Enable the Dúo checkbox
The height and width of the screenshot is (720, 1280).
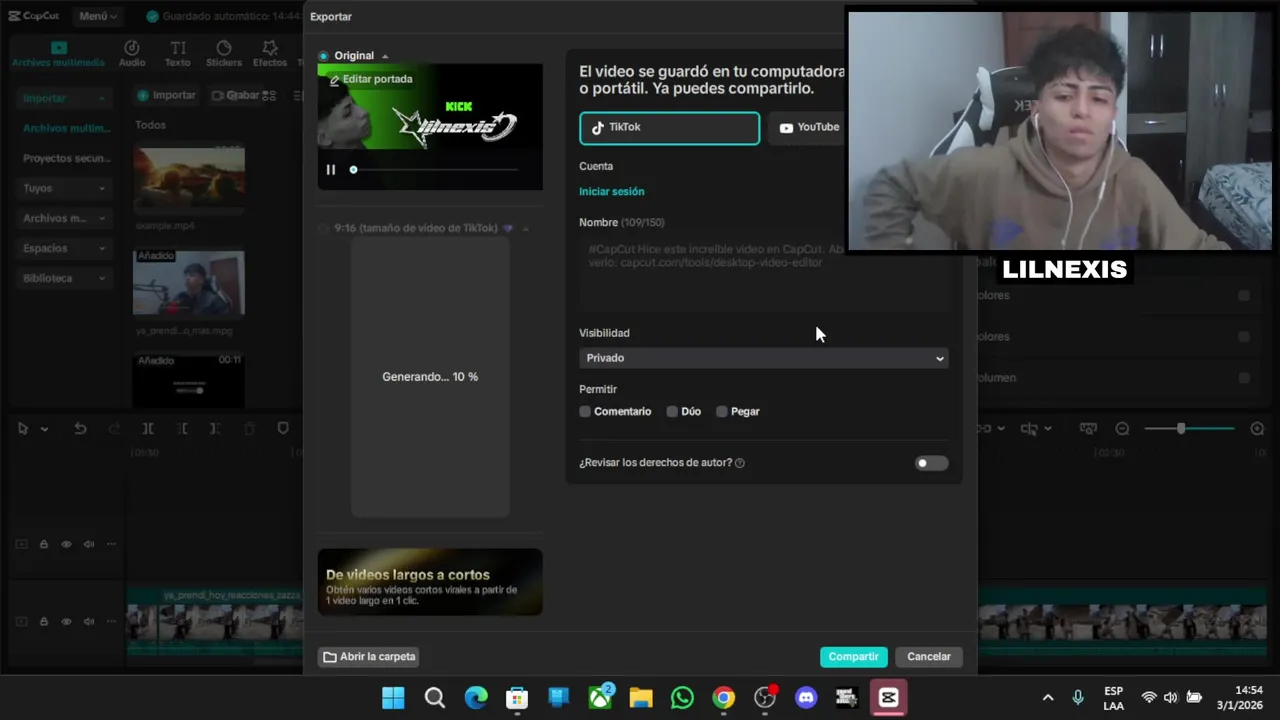[672, 412]
